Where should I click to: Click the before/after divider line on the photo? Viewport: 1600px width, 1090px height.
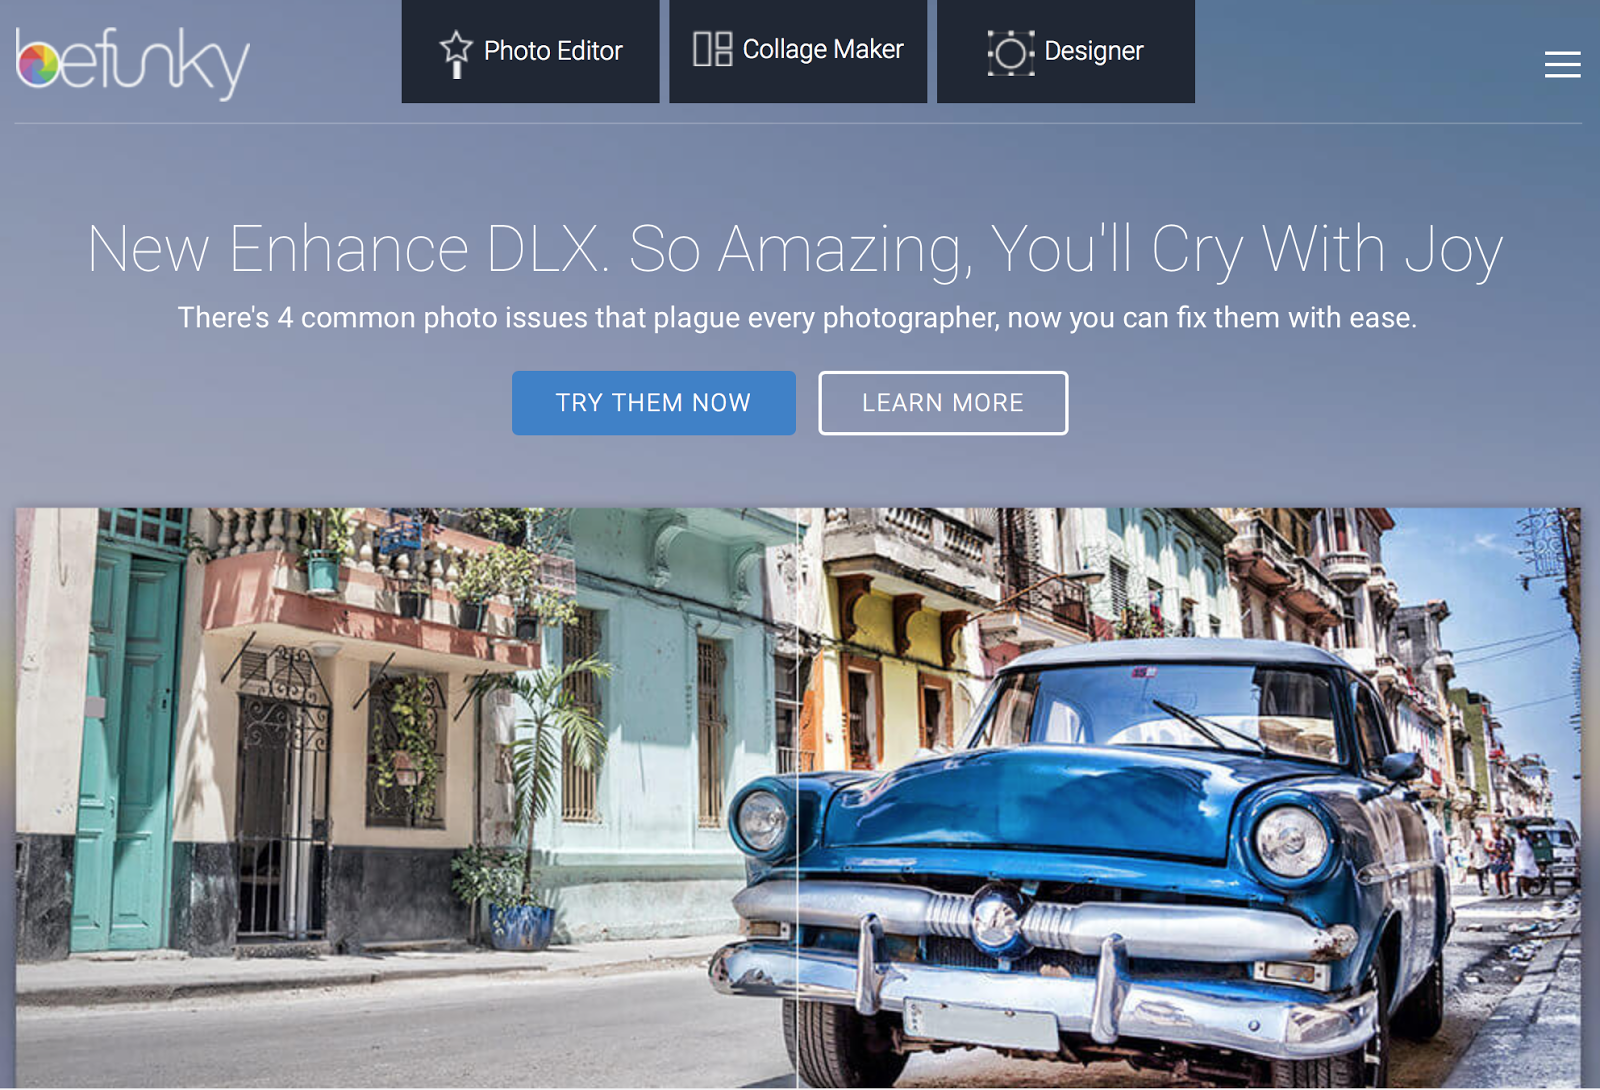[797, 797]
